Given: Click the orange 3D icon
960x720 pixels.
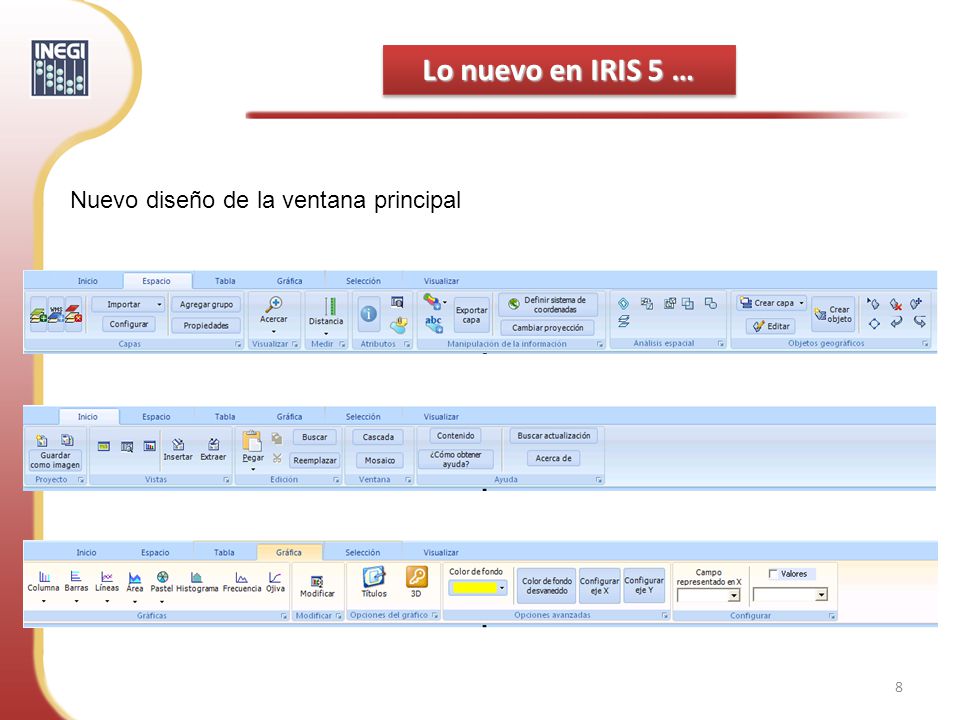Looking at the screenshot, I should (x=416, y=577).
